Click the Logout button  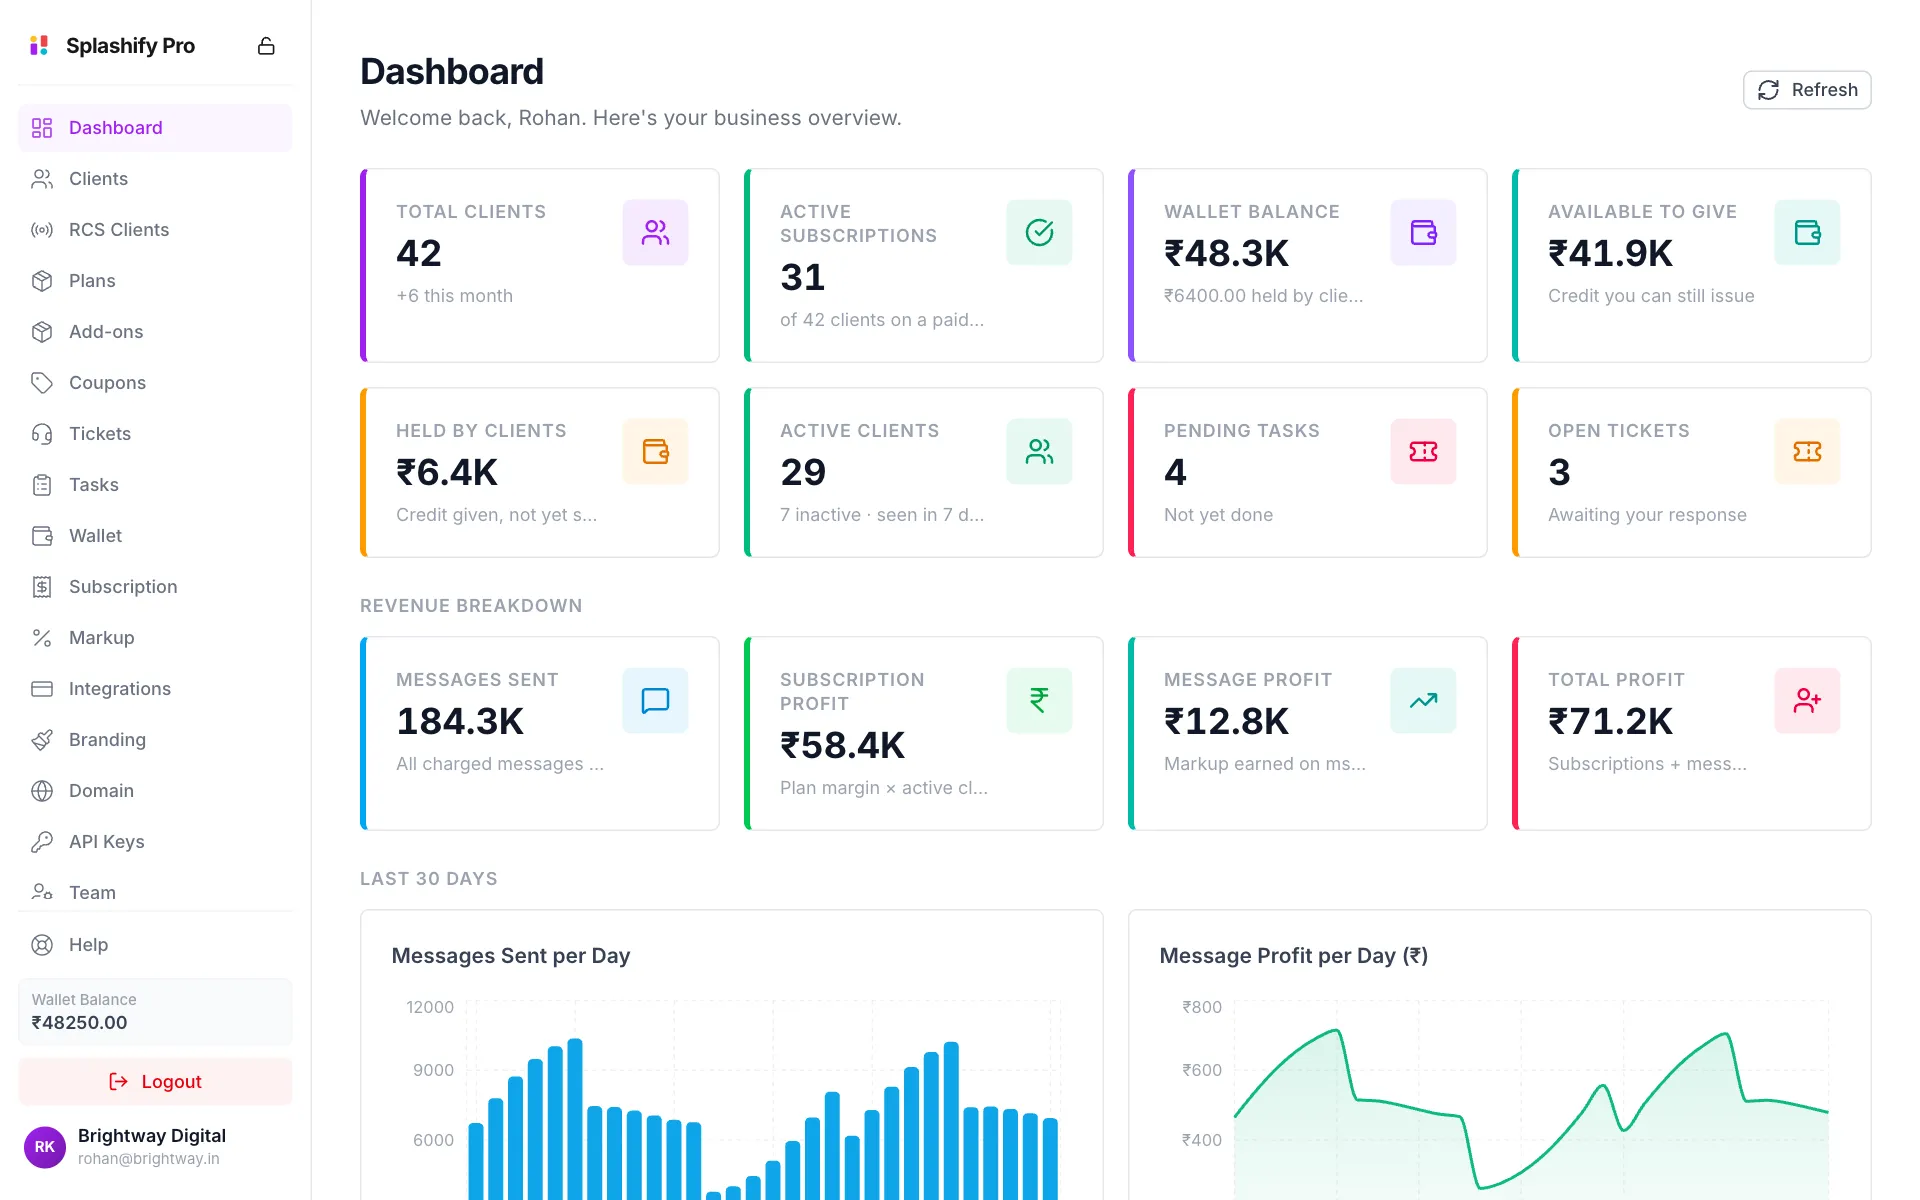(x=155, y=1082)
